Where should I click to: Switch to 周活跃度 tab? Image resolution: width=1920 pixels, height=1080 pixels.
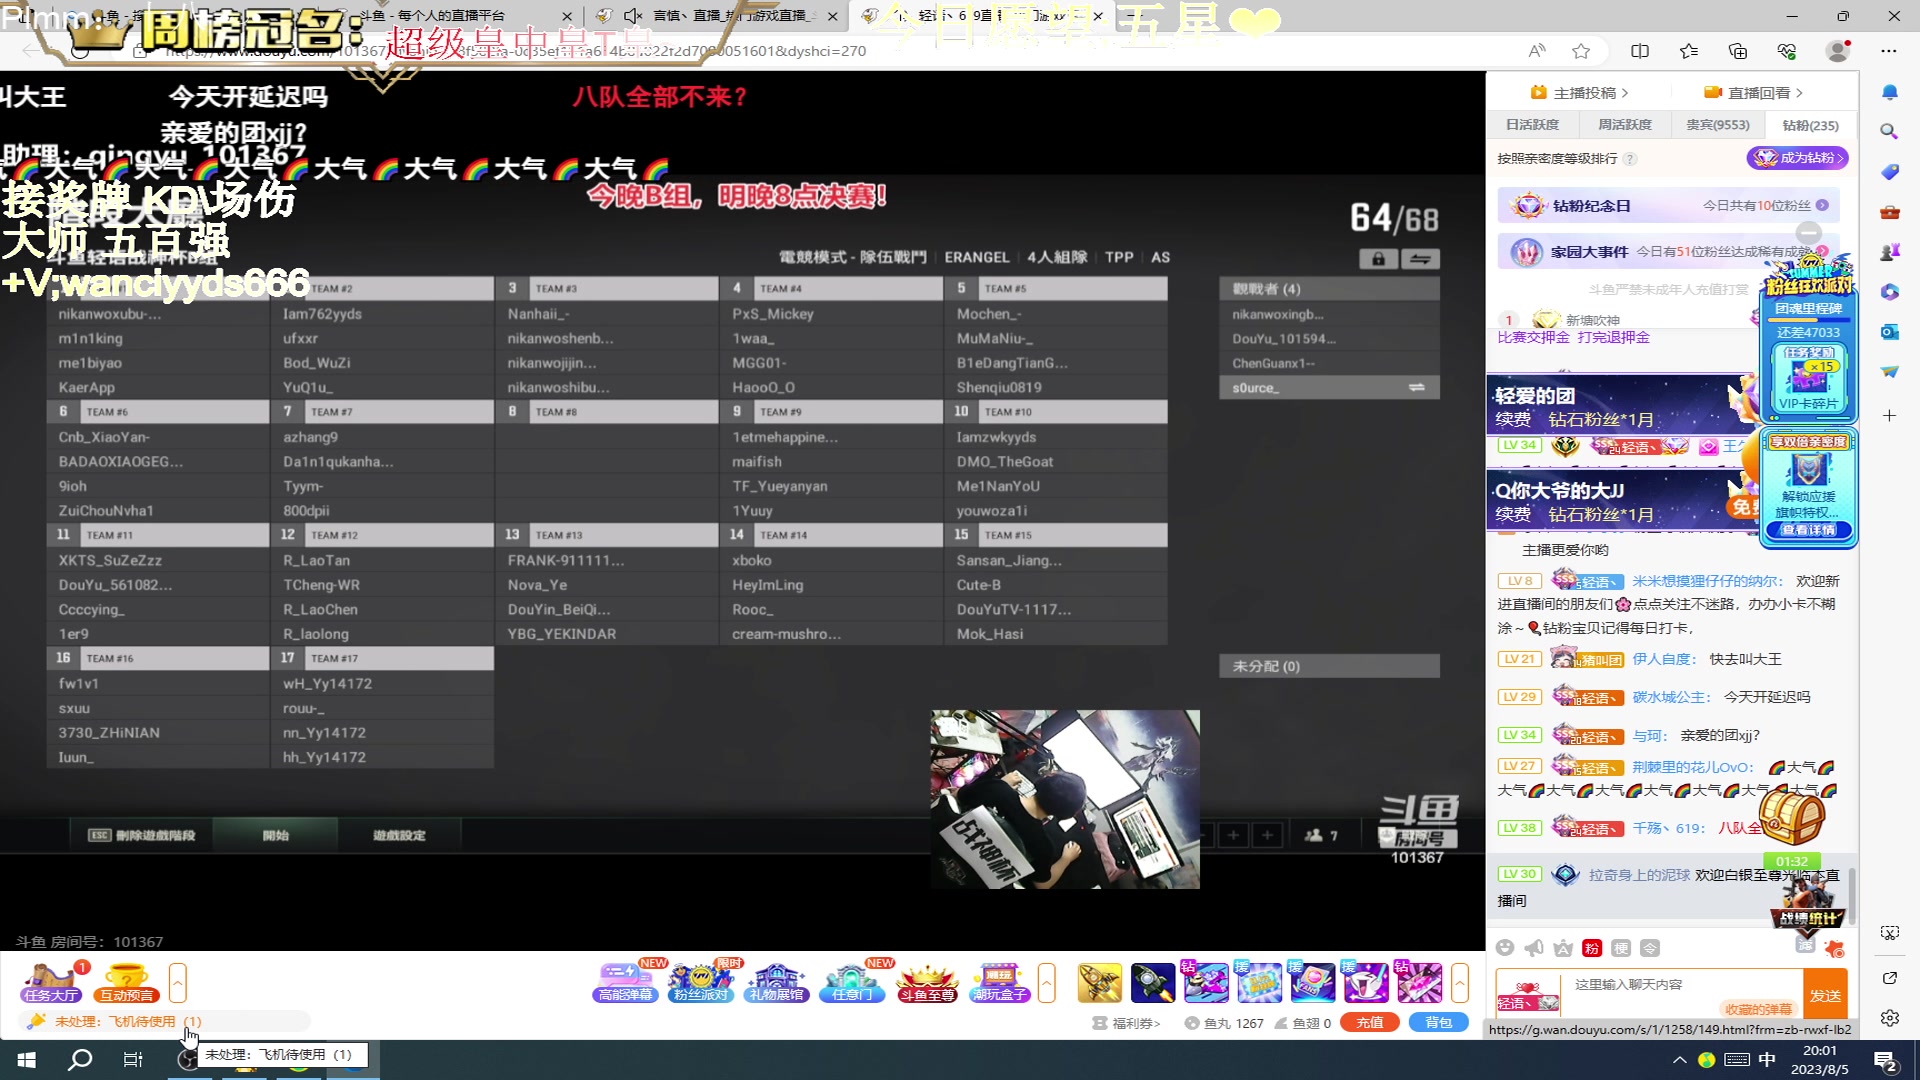pos(1625,125)
